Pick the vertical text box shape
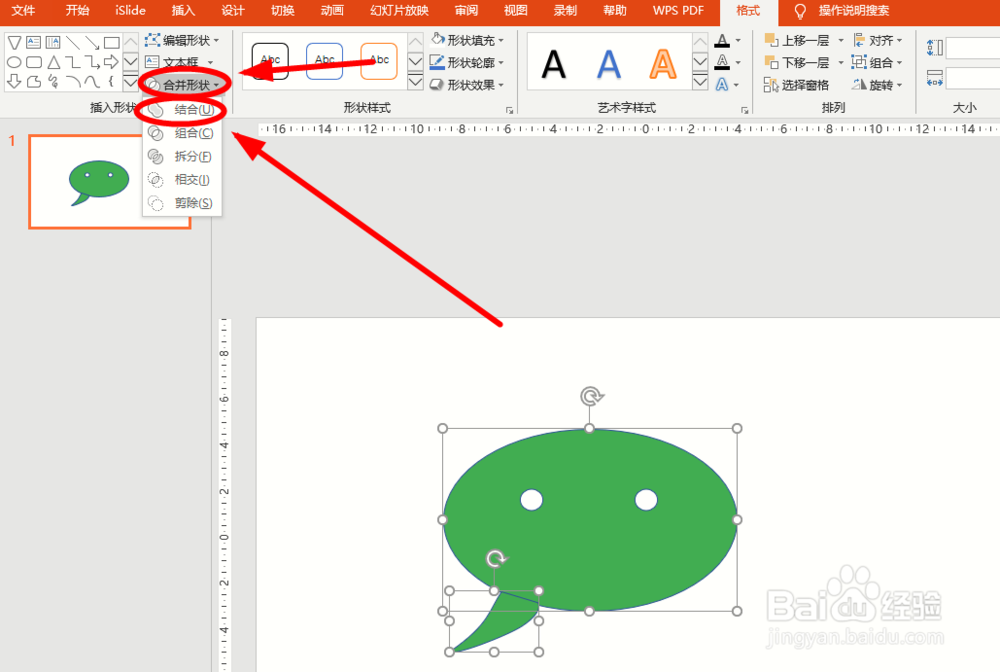1000x672 pixels. pos(53,43)
